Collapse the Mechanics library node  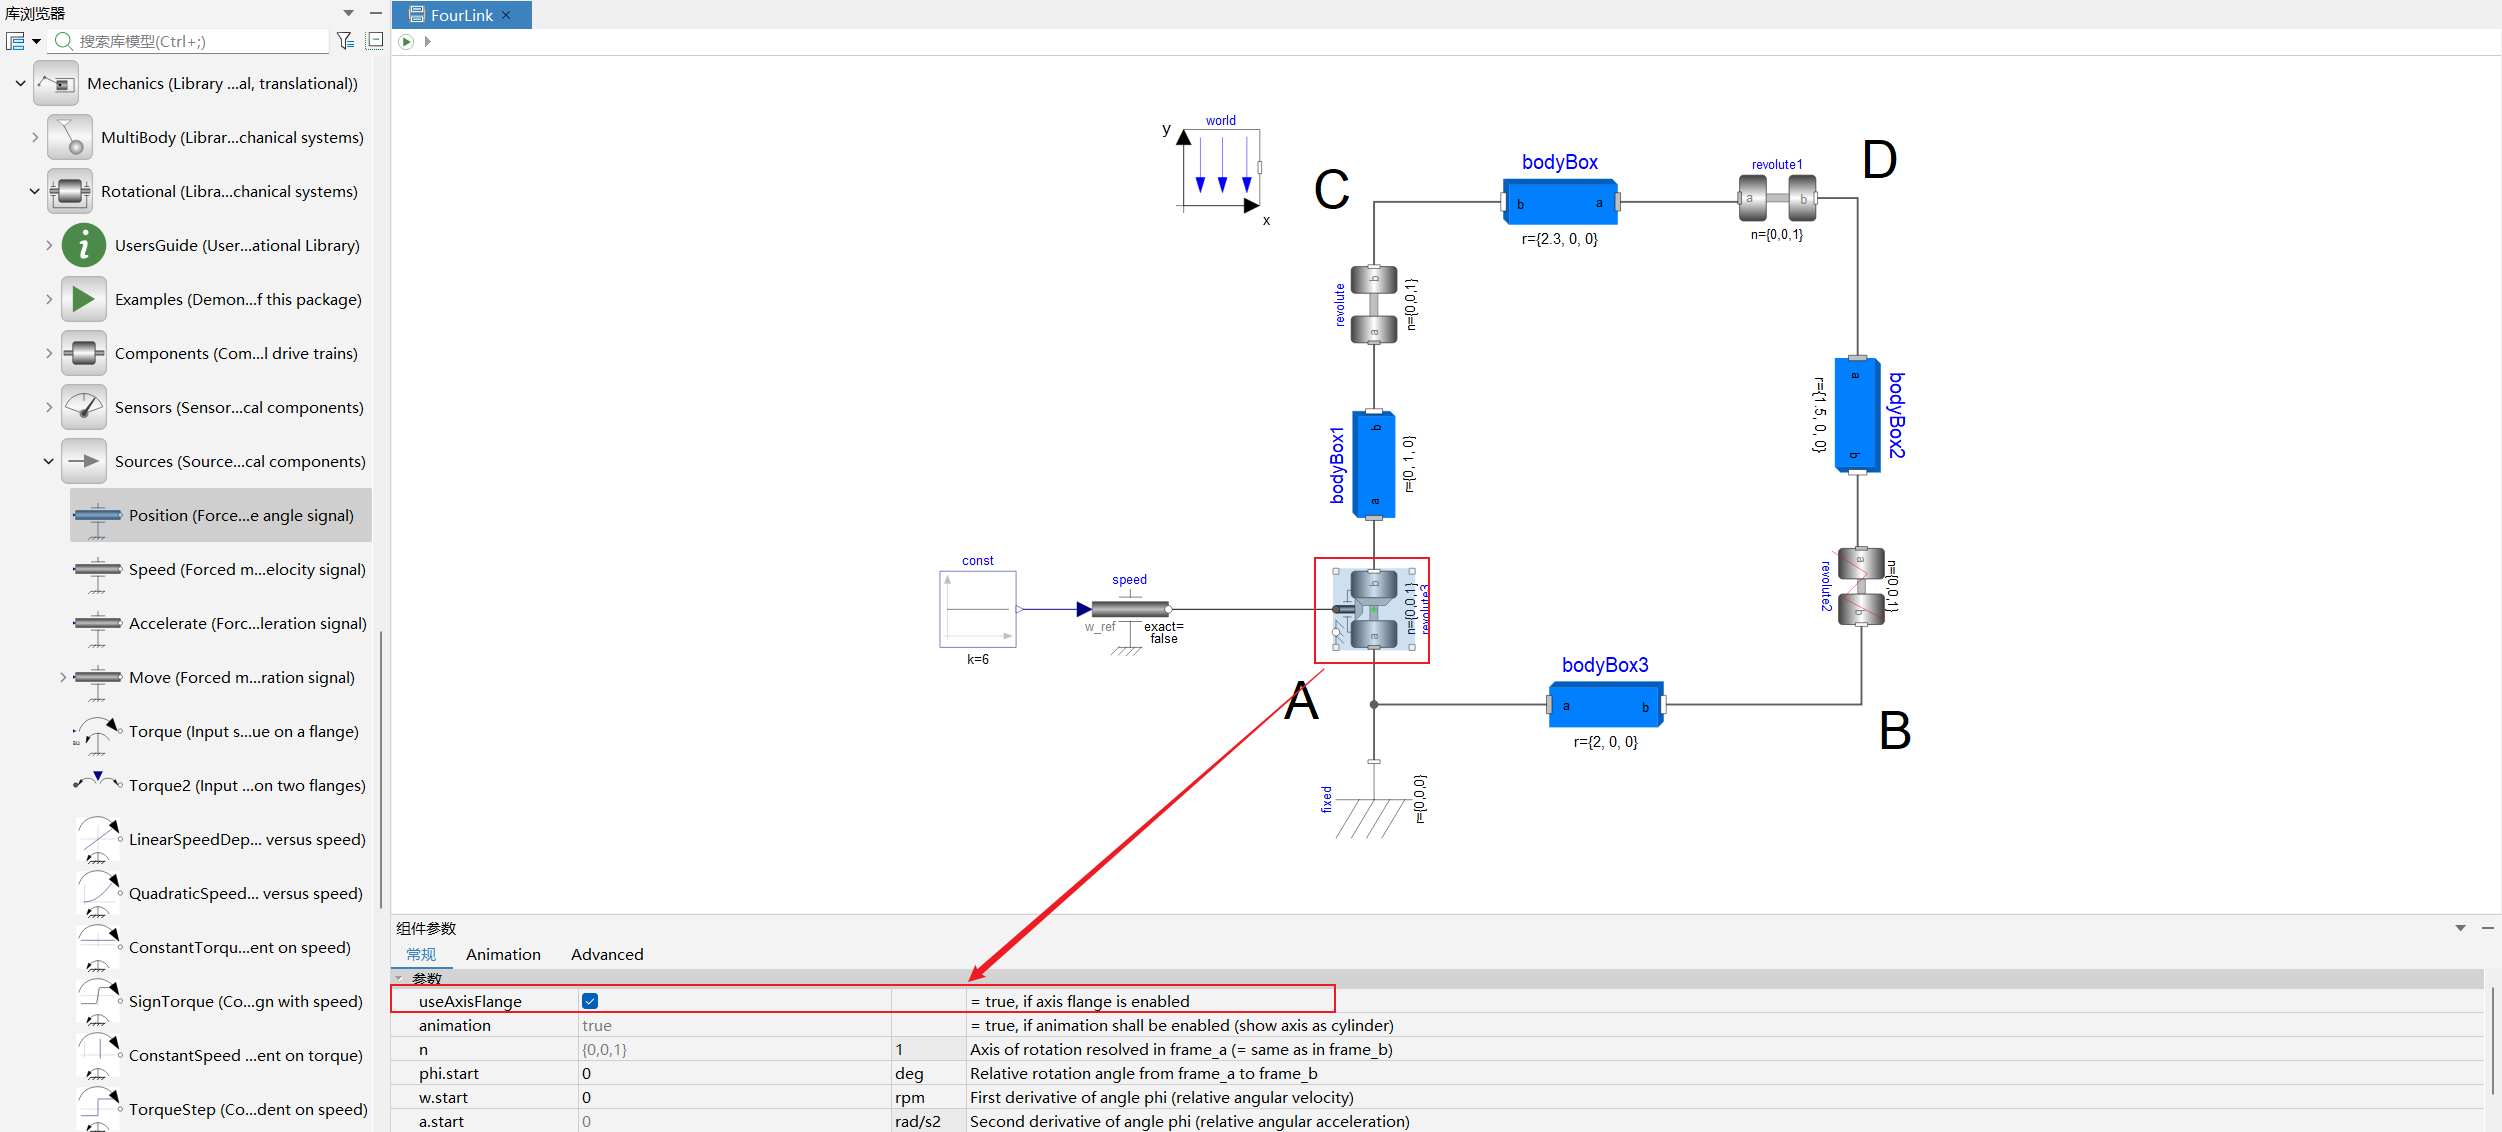[x=20, y=84]
